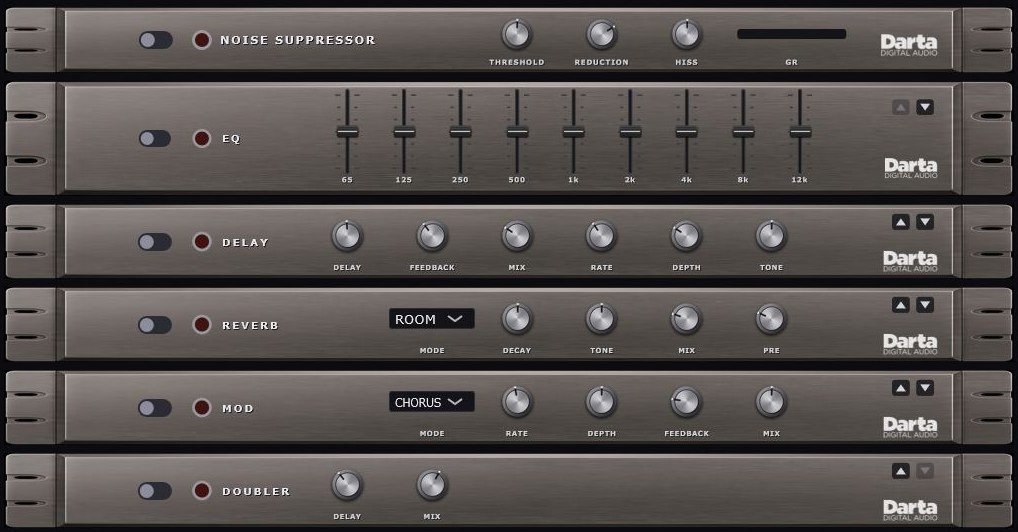Image resolution: width=1018 pixels, height=532 pixels.
Task: Click the Noise Suppressor red LED
Action: [202, 40]
